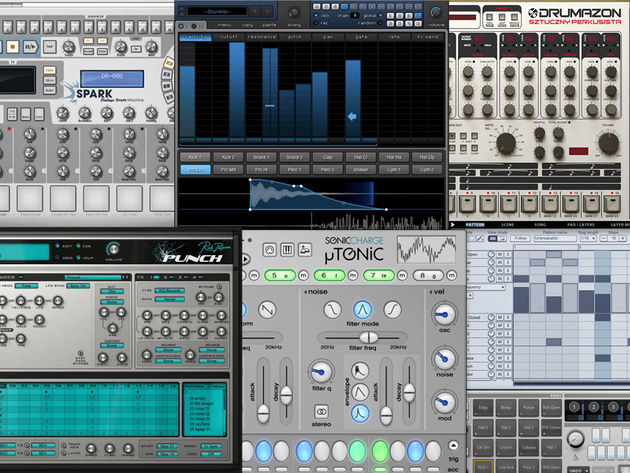Click the FX Bypass icon in Punch
630x473 pixels.
point(219,287)
